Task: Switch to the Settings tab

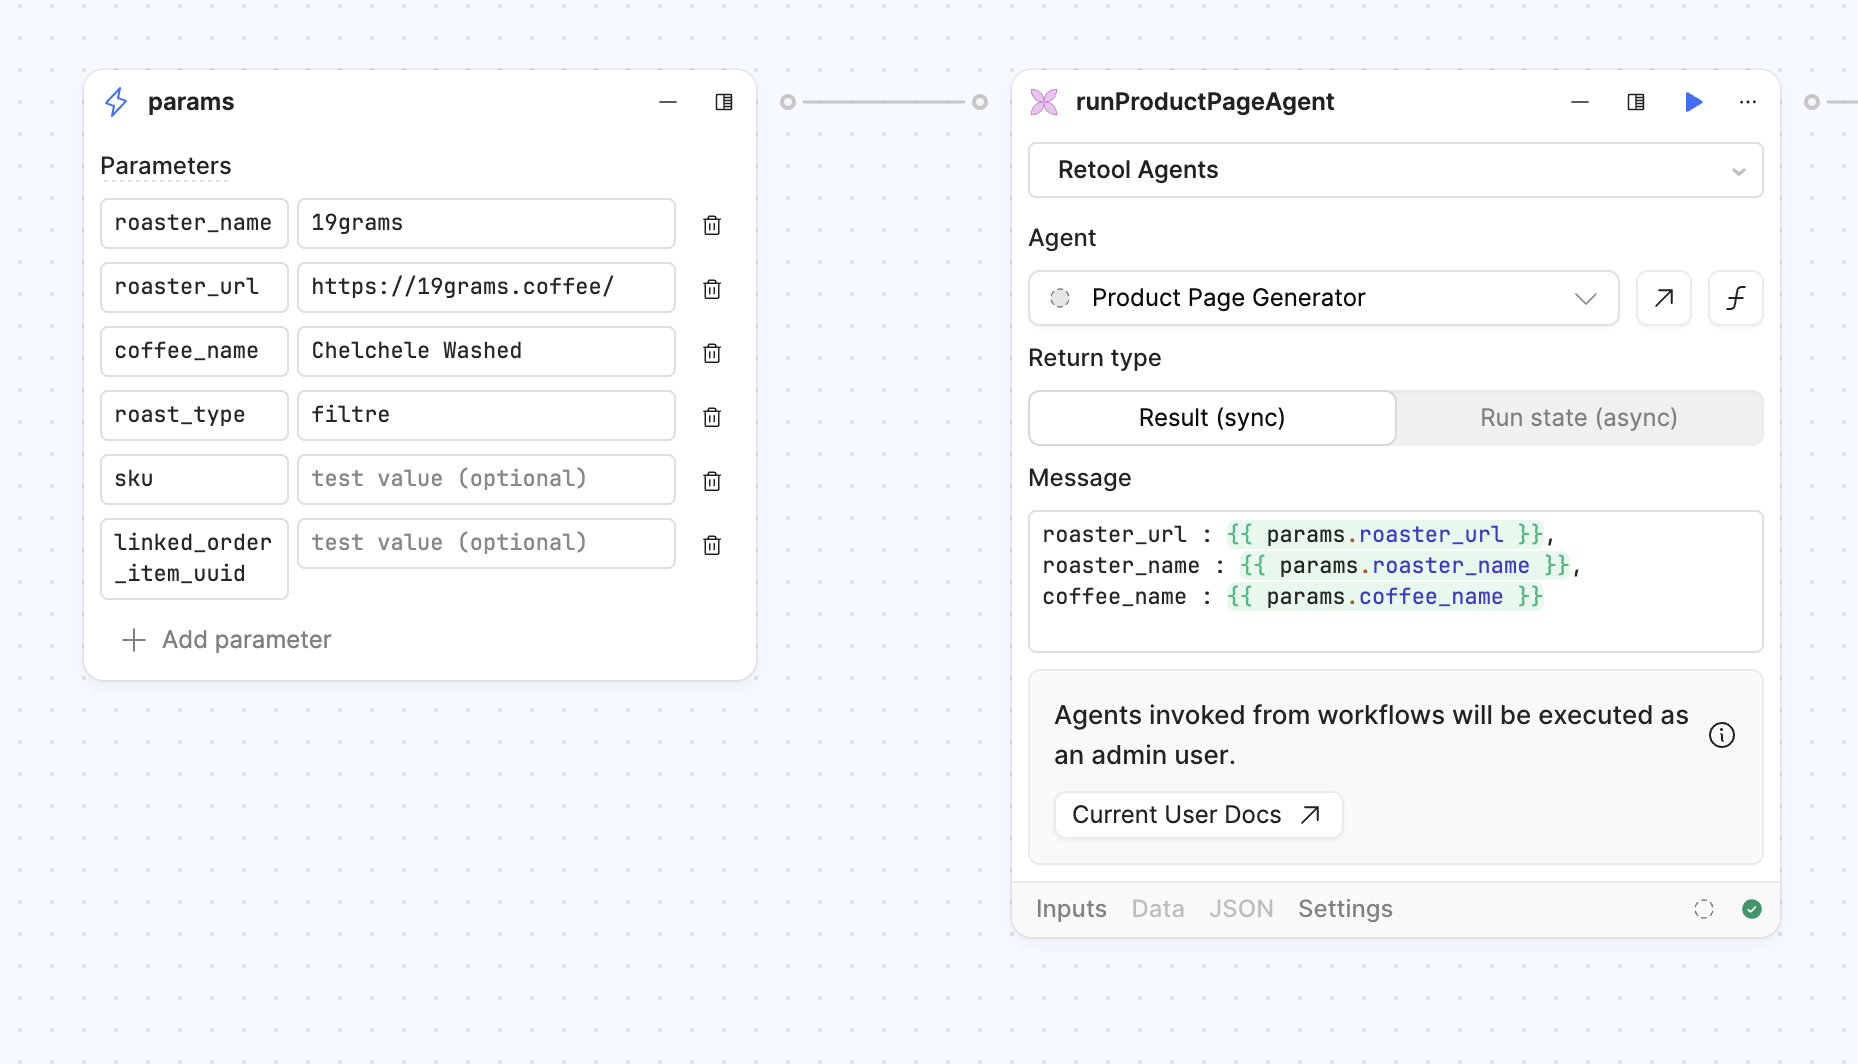Action: pyautogui.click(x=1345, y=909)
